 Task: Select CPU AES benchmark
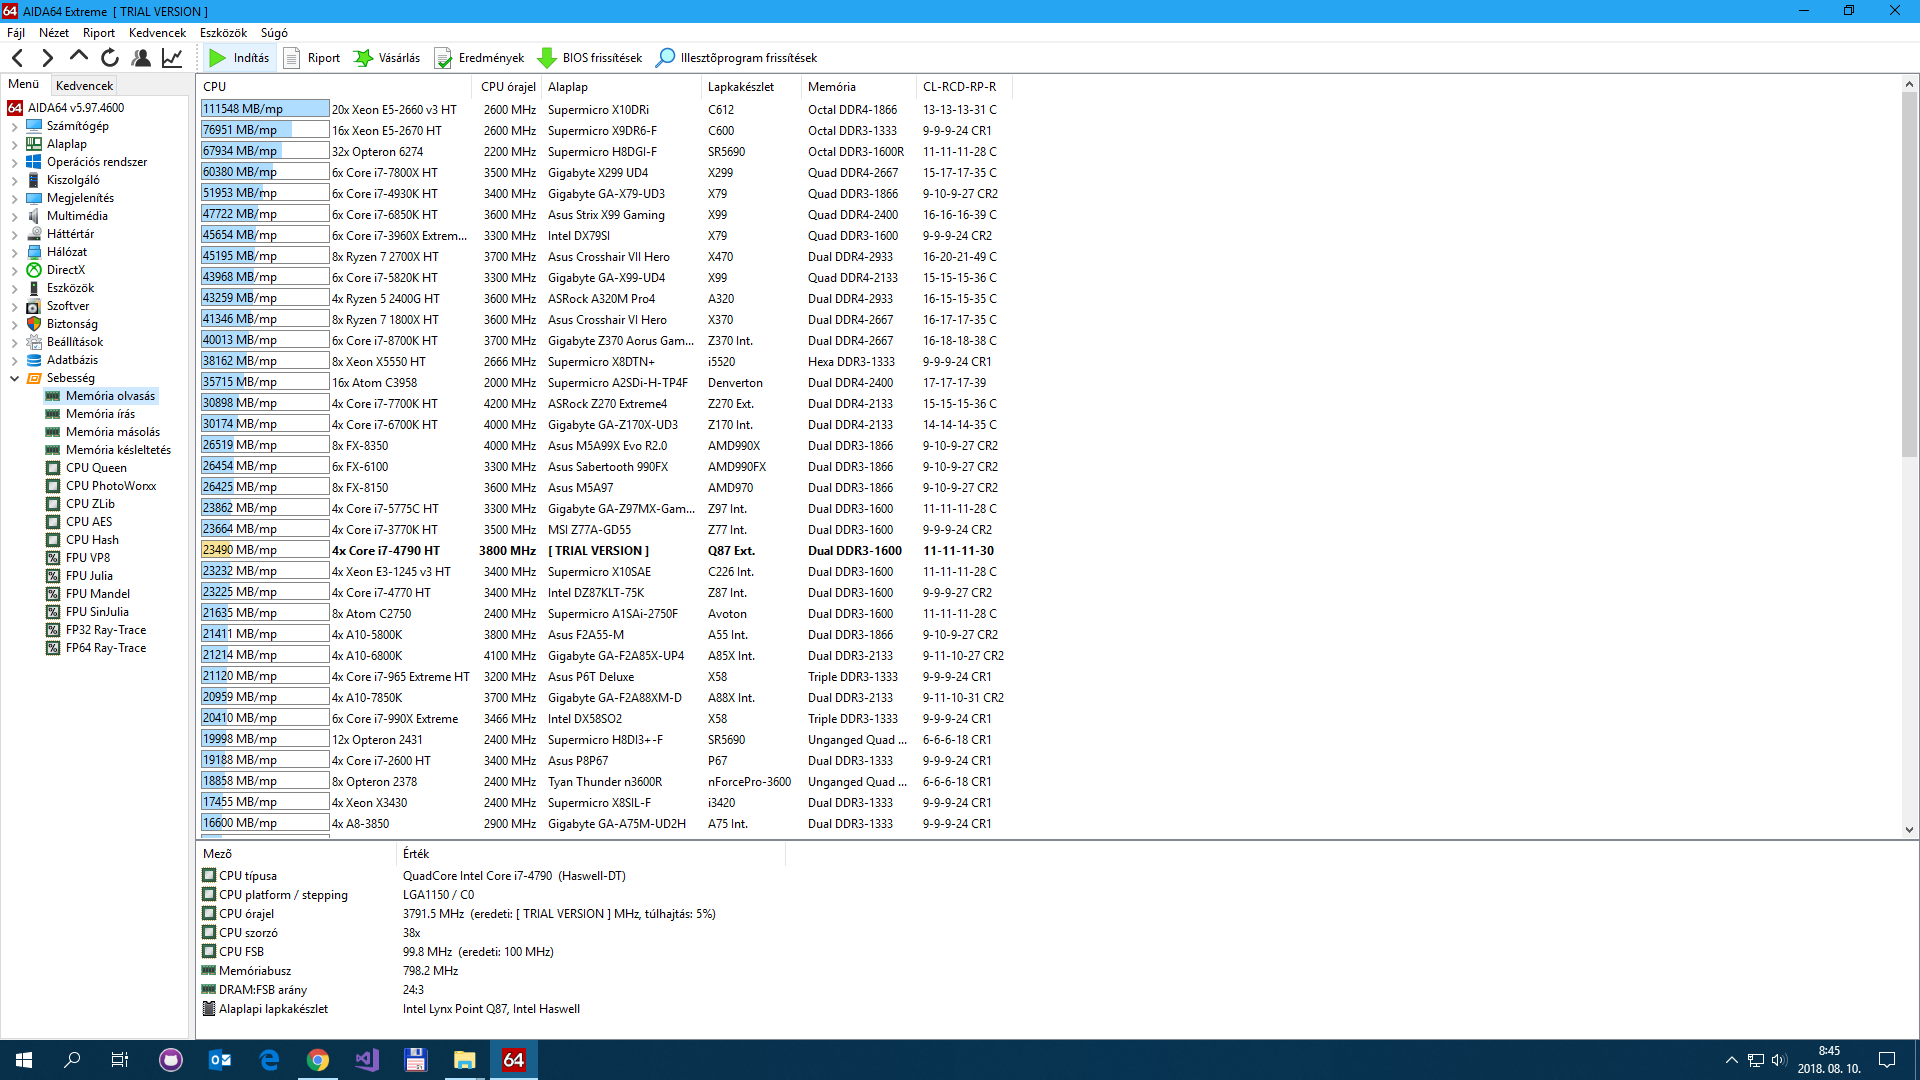point(89,522)
